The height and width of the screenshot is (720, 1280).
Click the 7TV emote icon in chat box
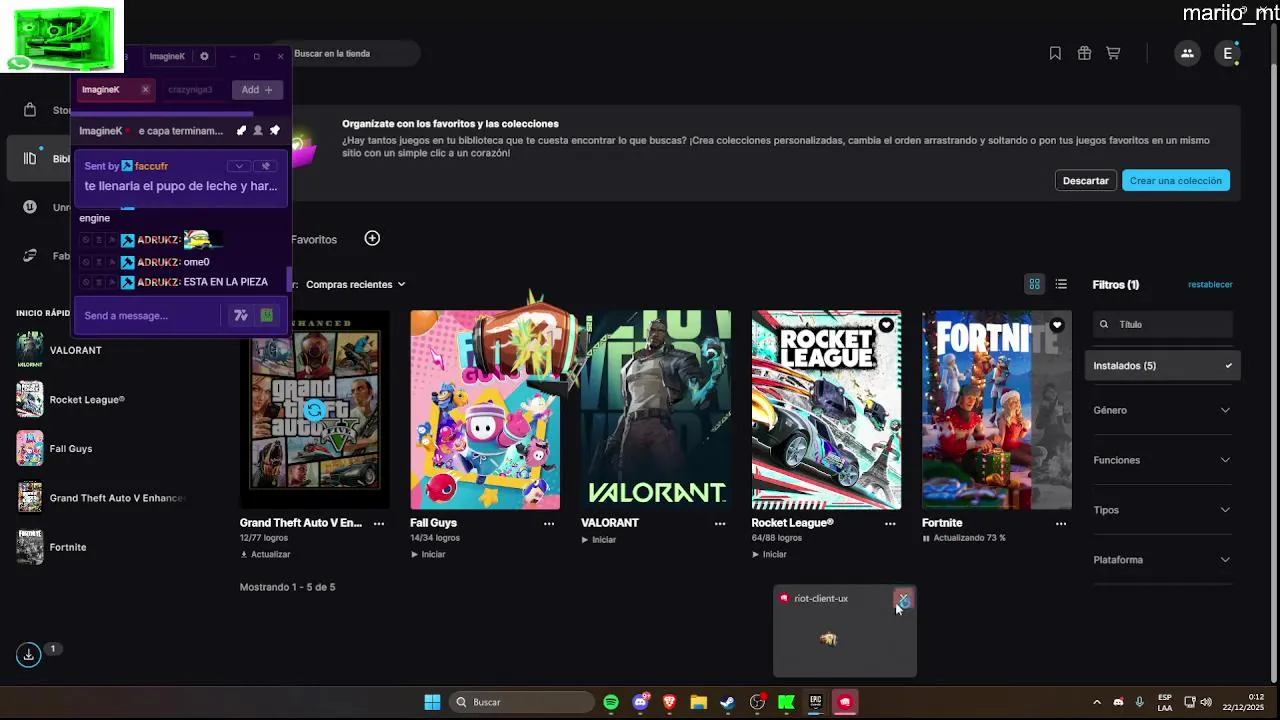(240, 315)
